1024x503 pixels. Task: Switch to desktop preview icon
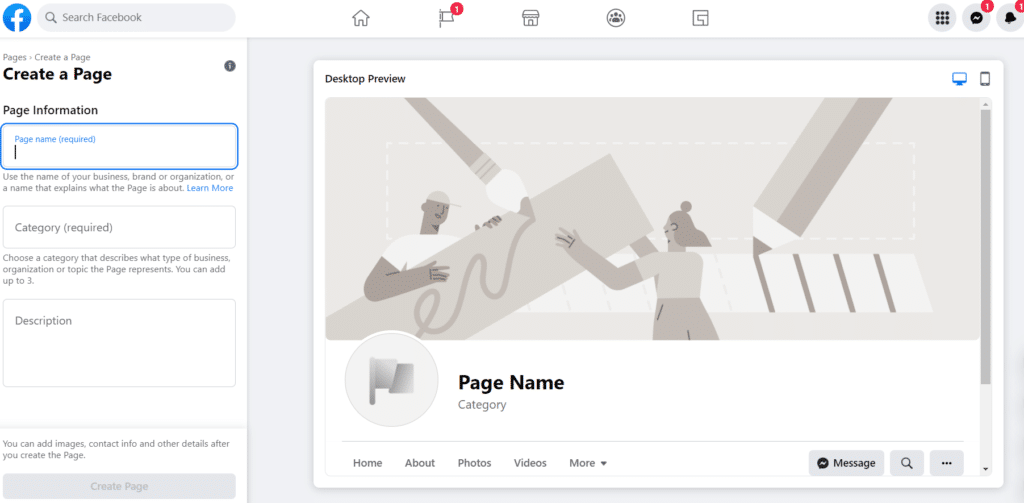click(959, 79)
